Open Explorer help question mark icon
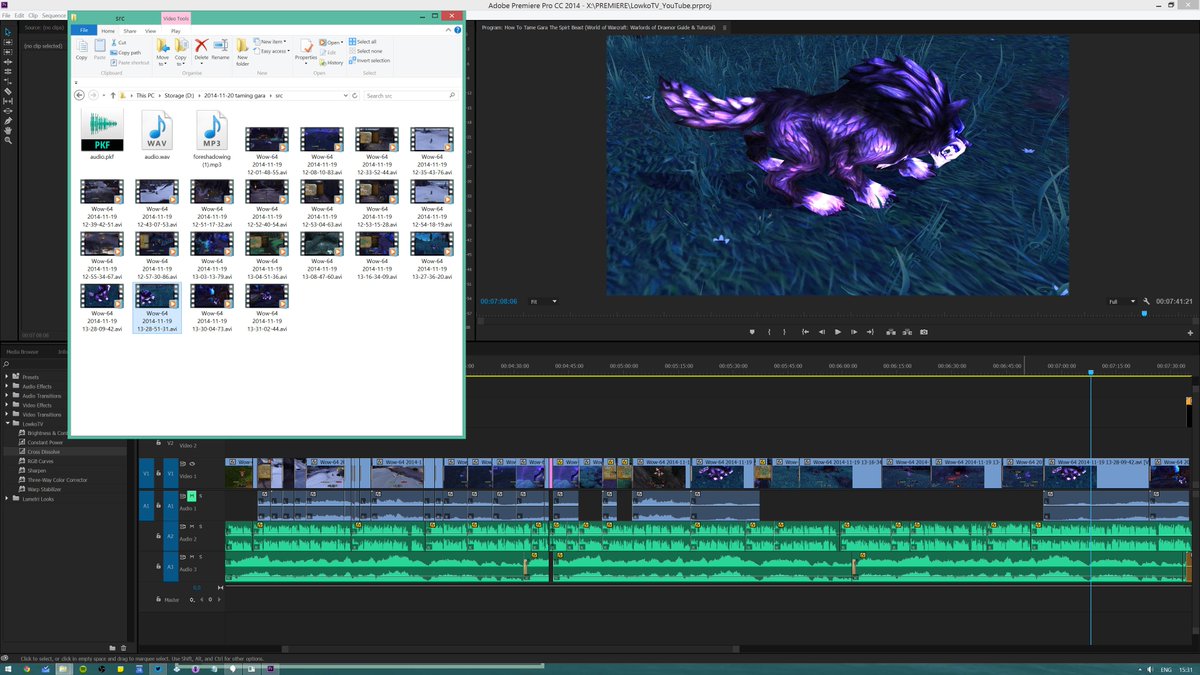This screenshot has width=1200, height=675. tap(457, 30)
